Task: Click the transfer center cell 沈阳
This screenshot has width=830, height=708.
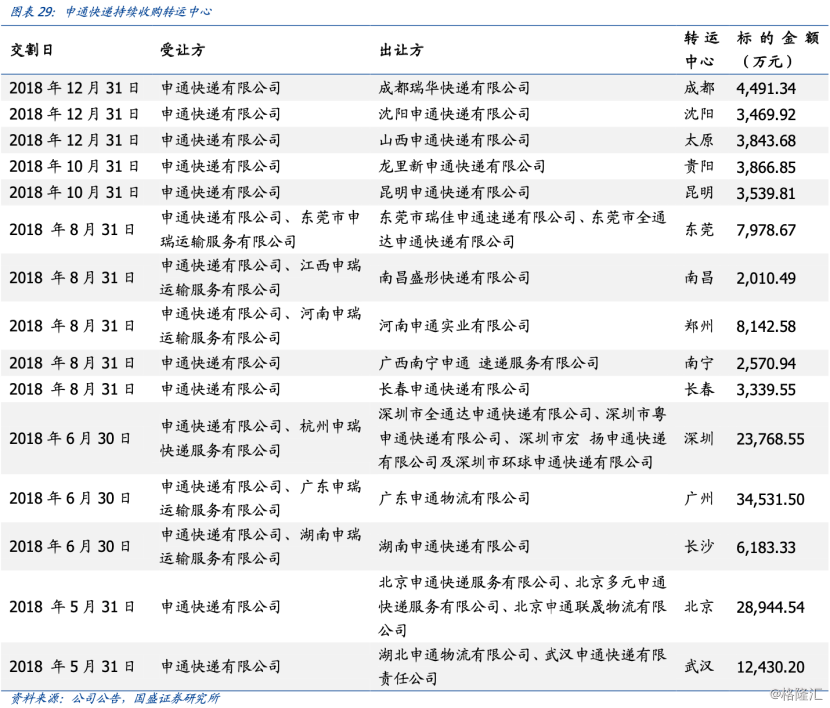Action: (699, 114)
